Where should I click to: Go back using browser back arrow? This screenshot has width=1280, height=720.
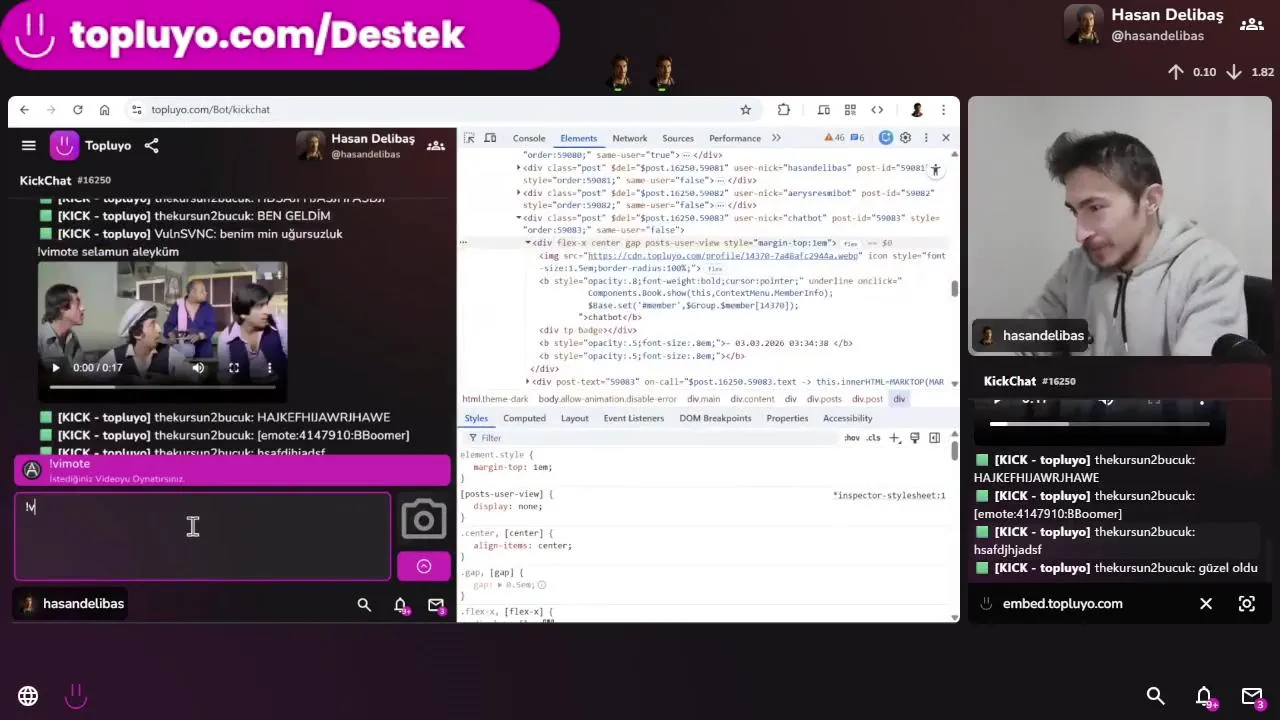coord(24,110)
